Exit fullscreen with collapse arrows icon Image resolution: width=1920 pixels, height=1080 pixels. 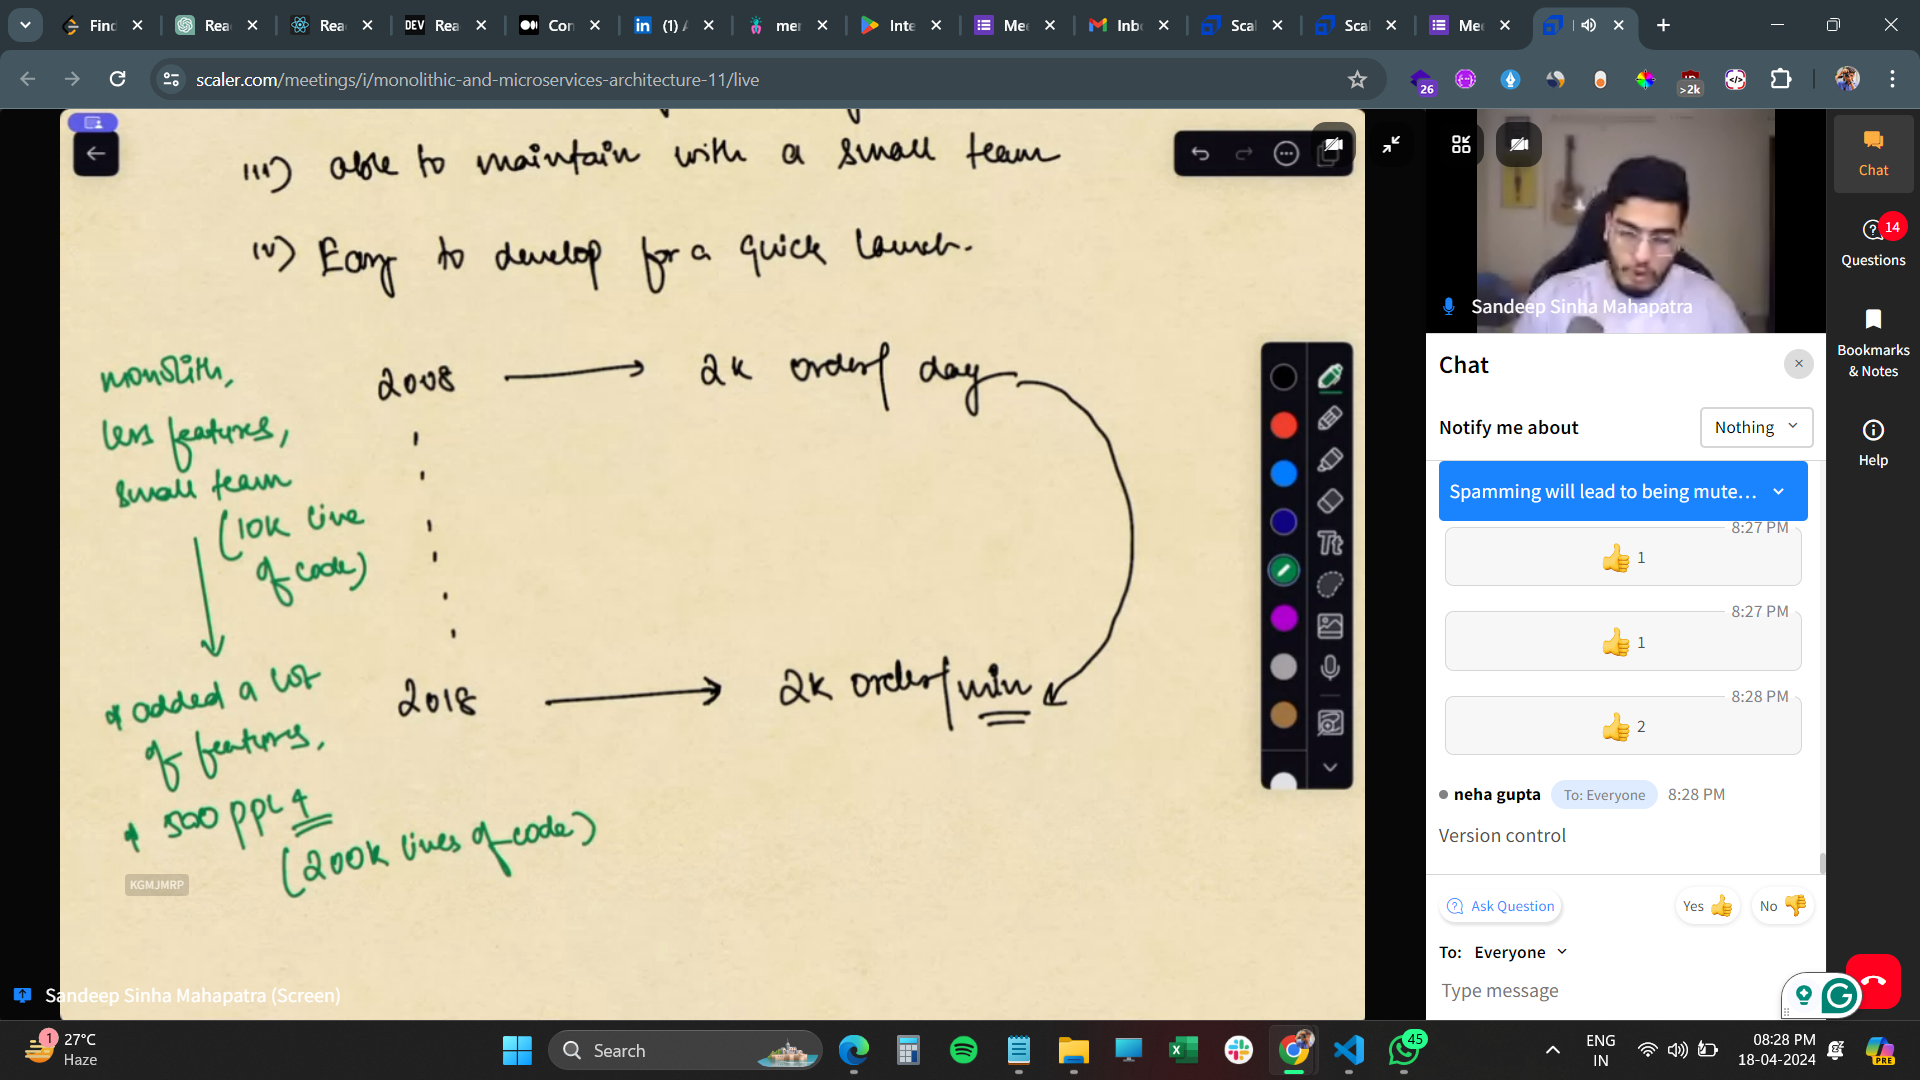point(1391,145)
